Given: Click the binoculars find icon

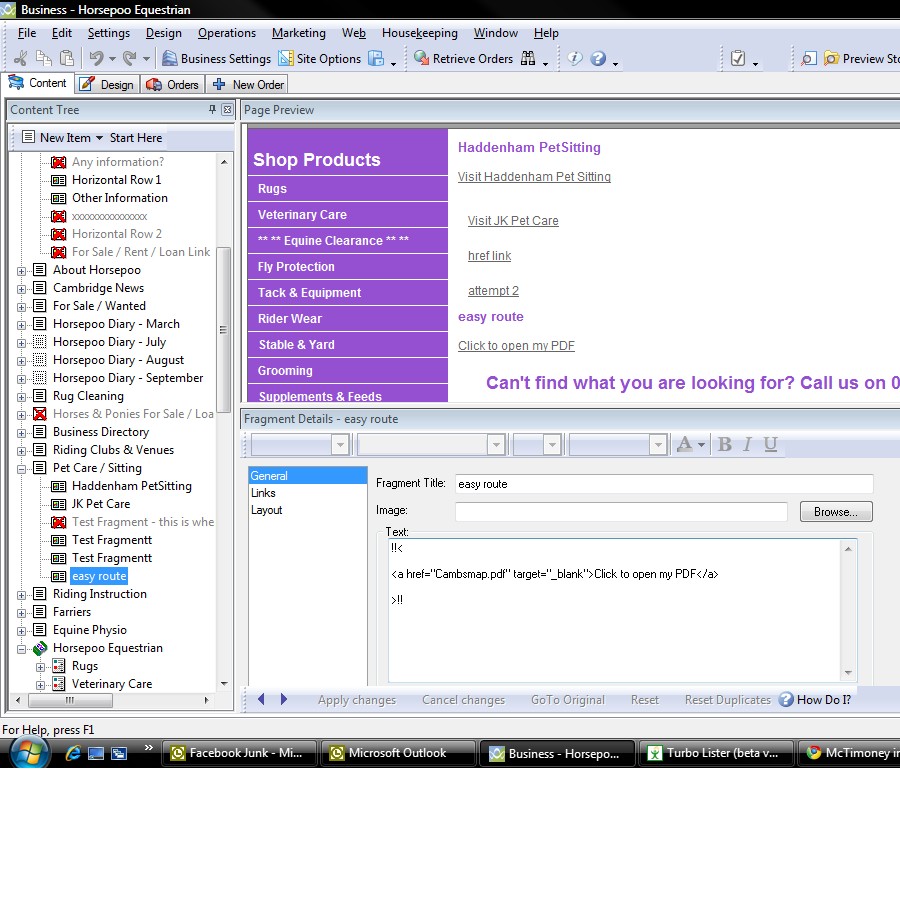Looking at the screenshot, I should 529,59.
